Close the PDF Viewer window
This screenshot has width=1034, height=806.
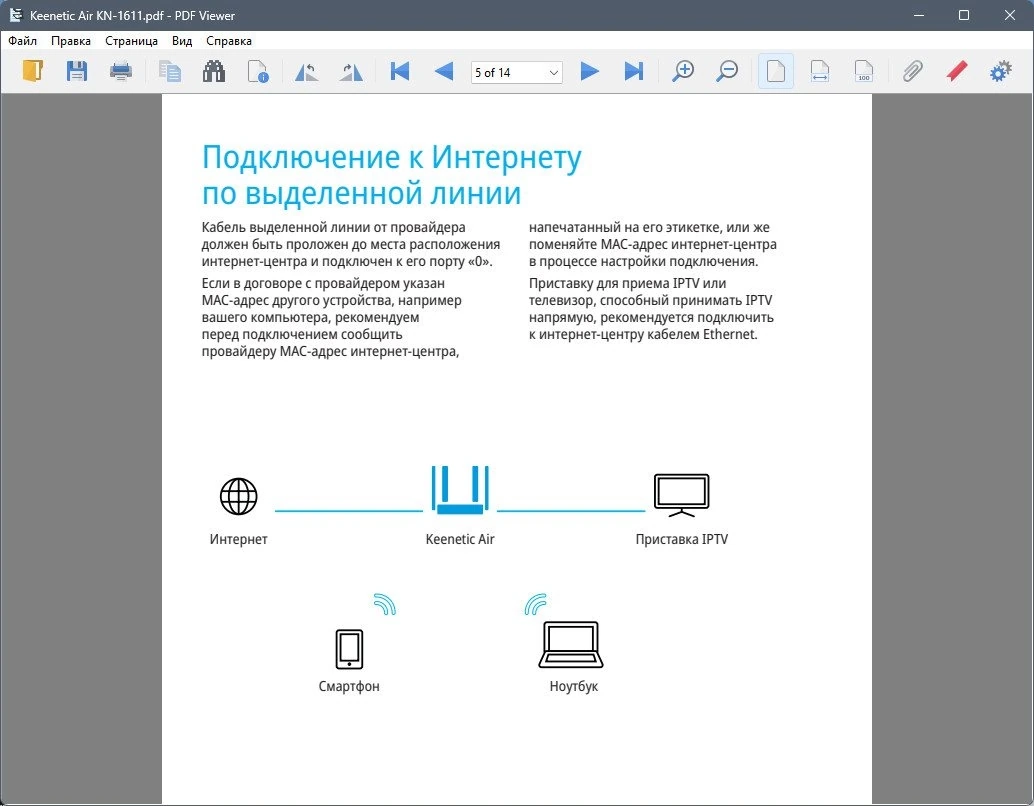(x=1010, y=15)
